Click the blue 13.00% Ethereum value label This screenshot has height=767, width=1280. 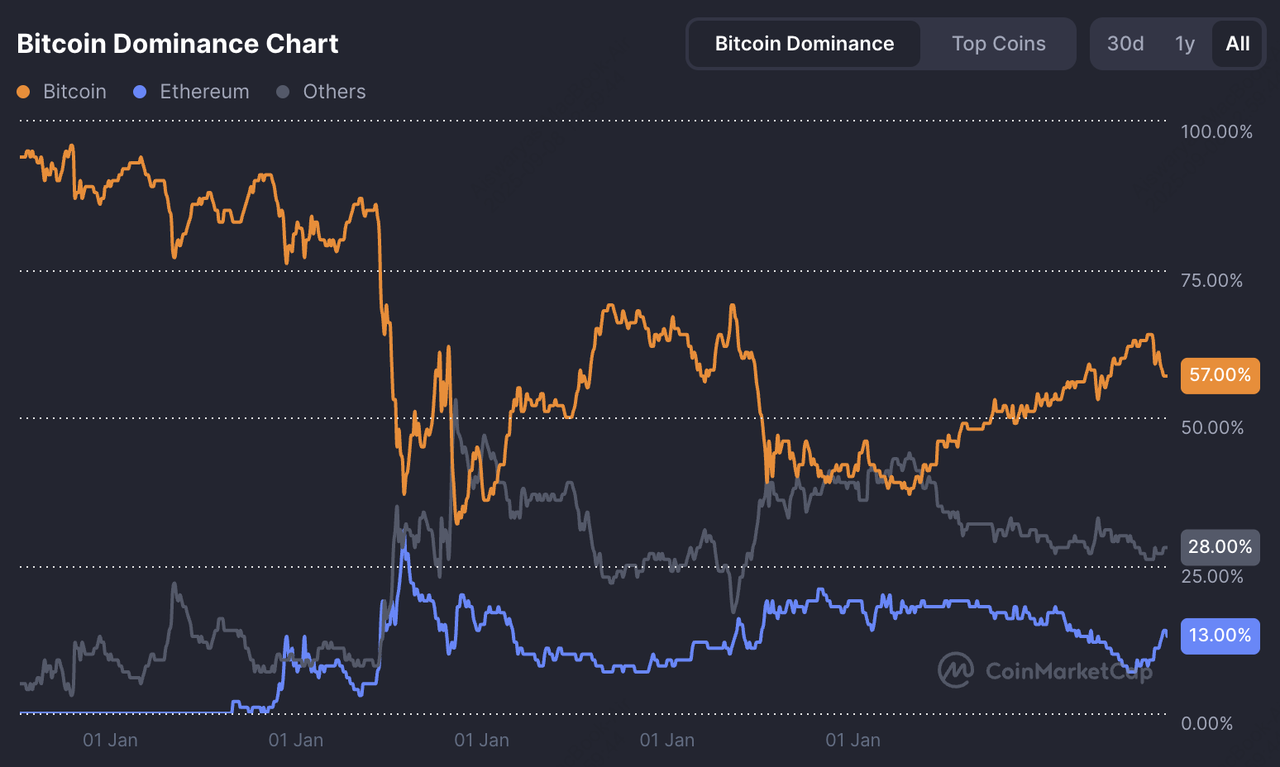point(1220,636)
